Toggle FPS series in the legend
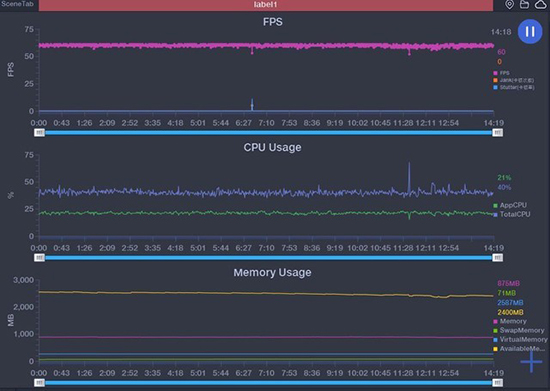This screenshot has height=391, width=550. coord(502,73)
